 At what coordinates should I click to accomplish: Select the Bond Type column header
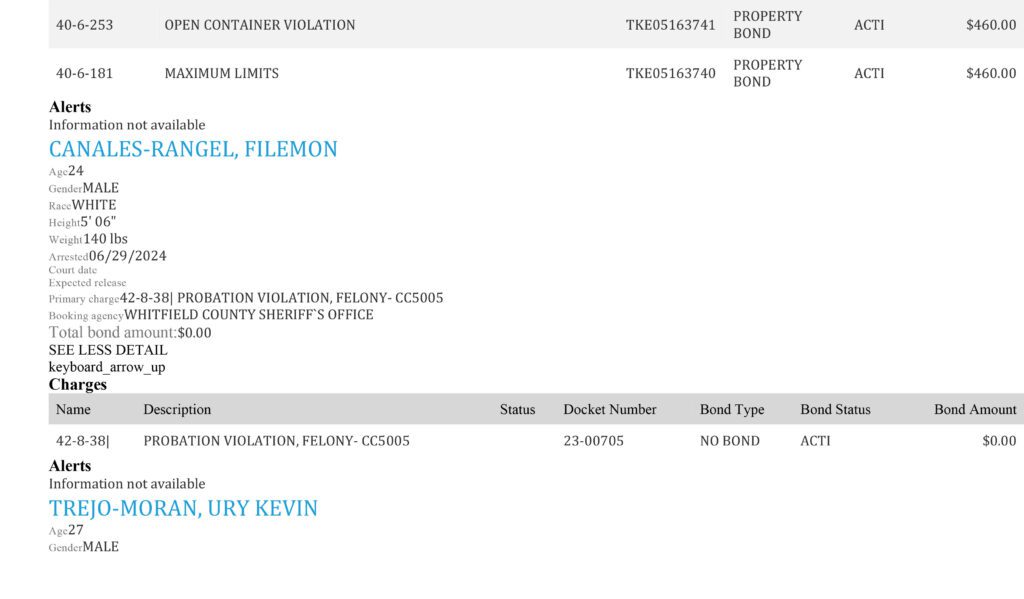731,410
